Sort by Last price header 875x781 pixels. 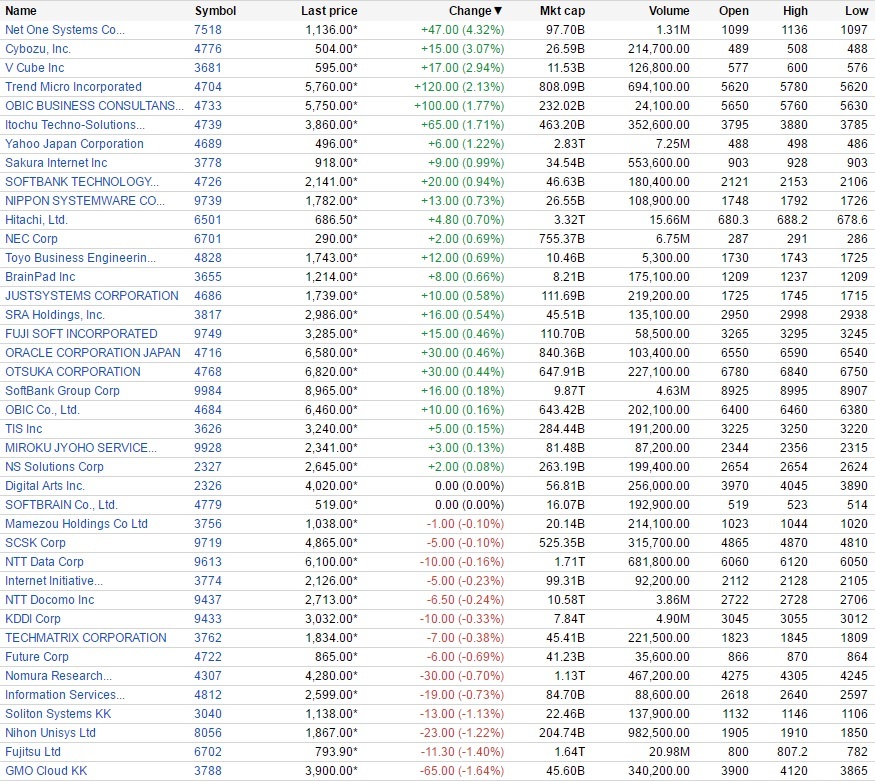tap(329, 11)
